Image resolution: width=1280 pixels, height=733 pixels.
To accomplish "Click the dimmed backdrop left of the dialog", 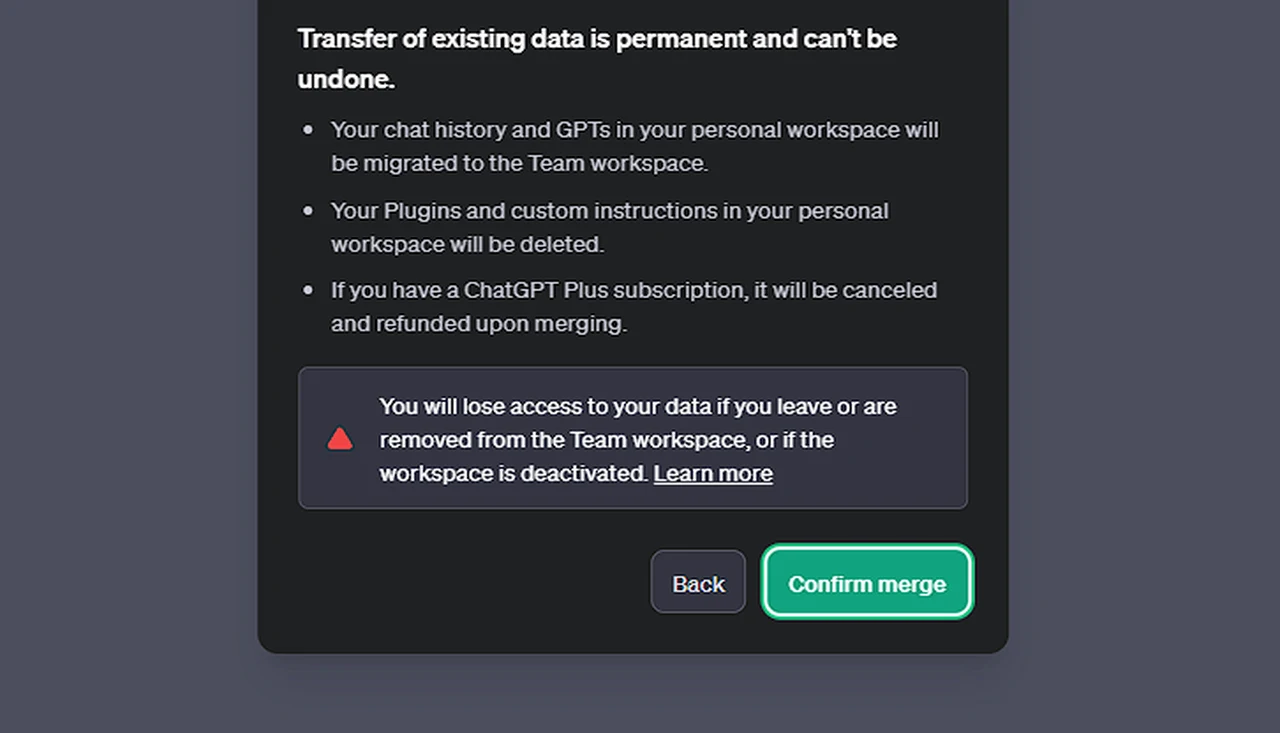I will point(128,366).
